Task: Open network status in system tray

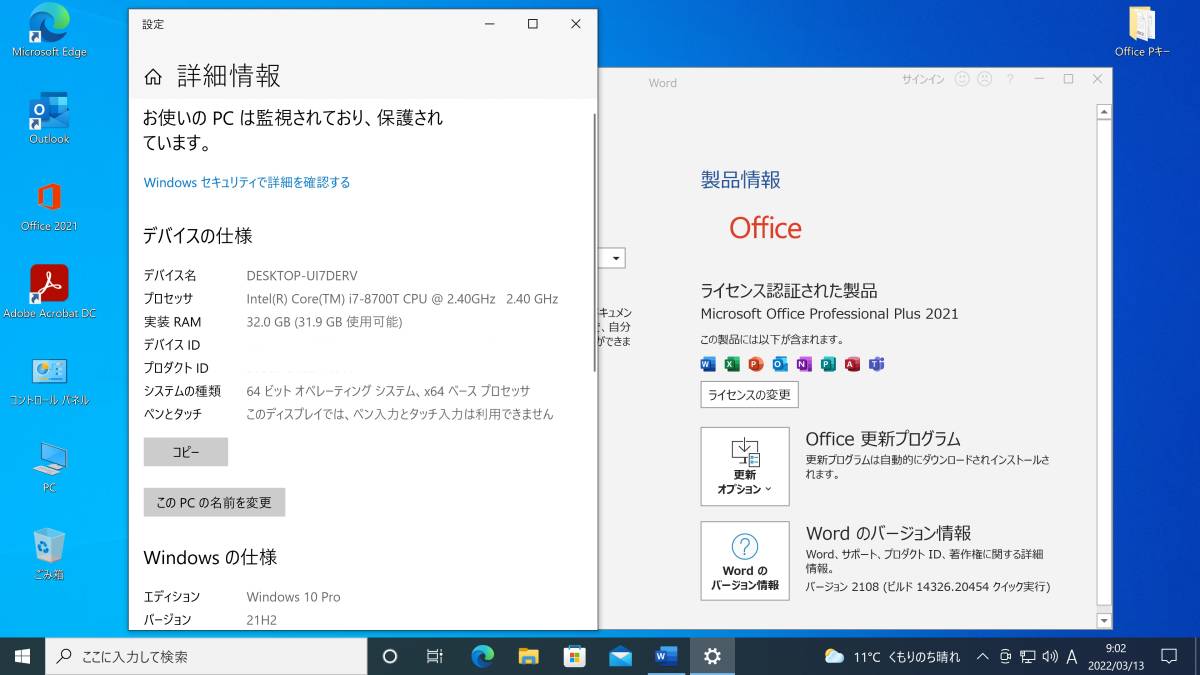Action: (1028, 657)
